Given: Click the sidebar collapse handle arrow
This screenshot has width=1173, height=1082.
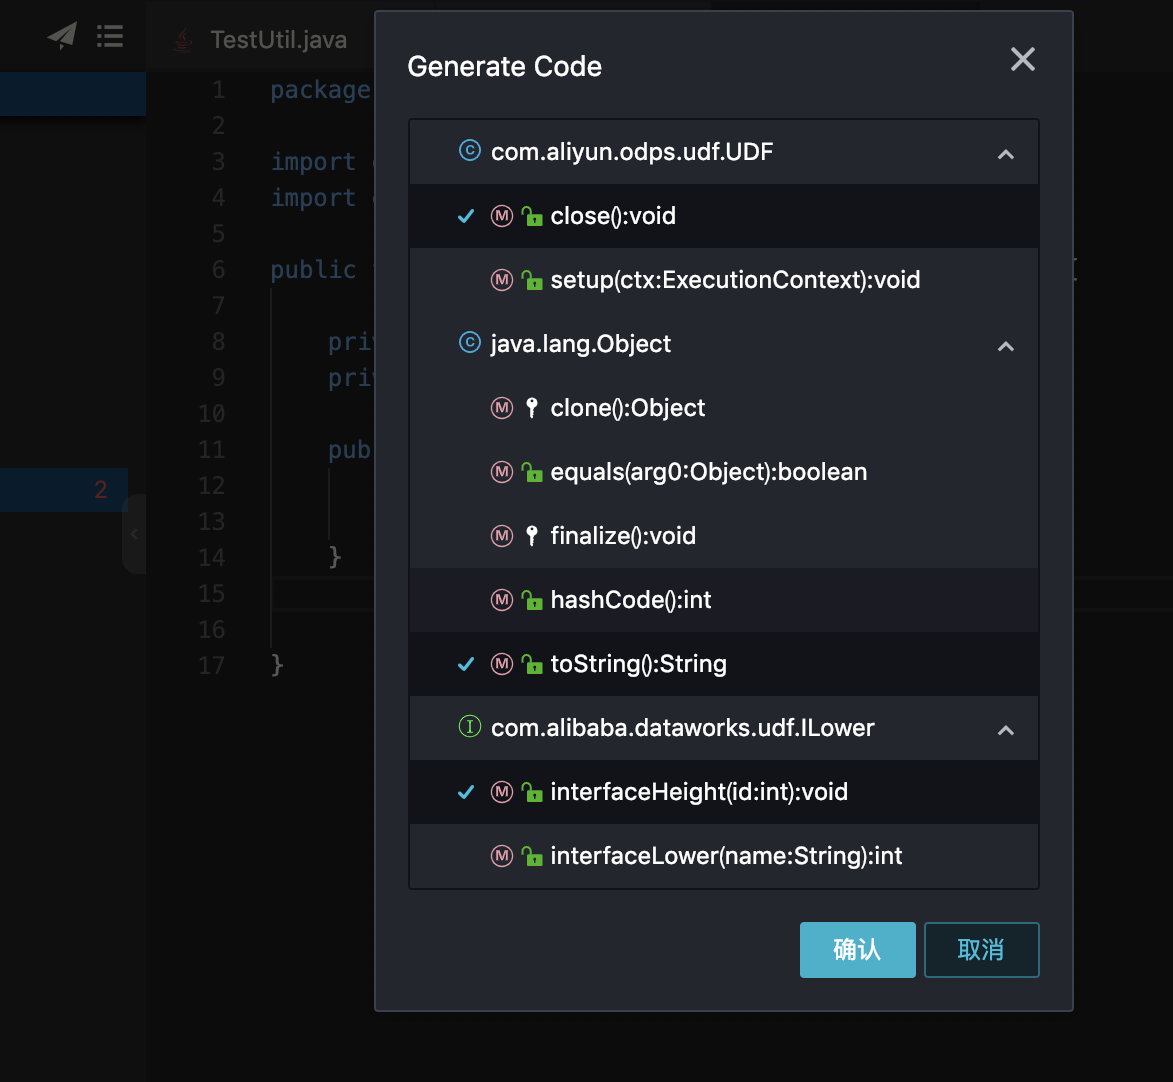Looking at the screenshot, I should 134,534.
